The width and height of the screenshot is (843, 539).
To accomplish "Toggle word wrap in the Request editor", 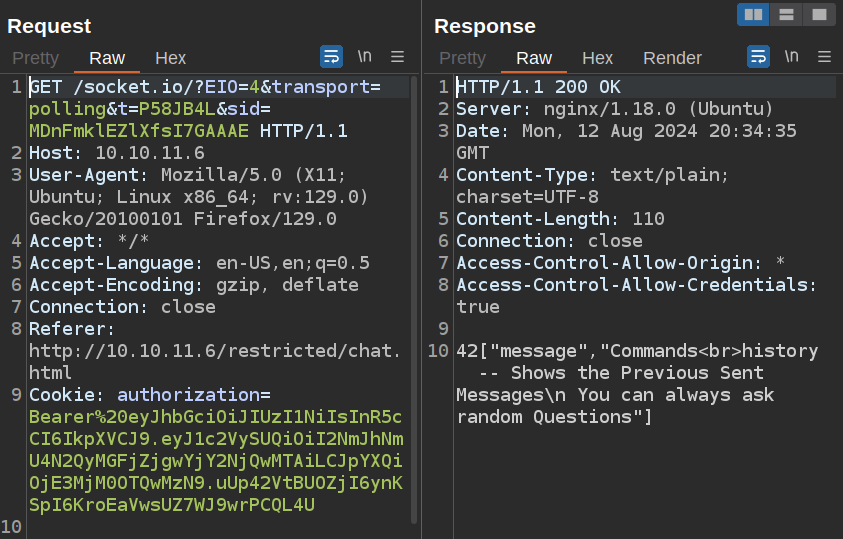I will point(331,56).
